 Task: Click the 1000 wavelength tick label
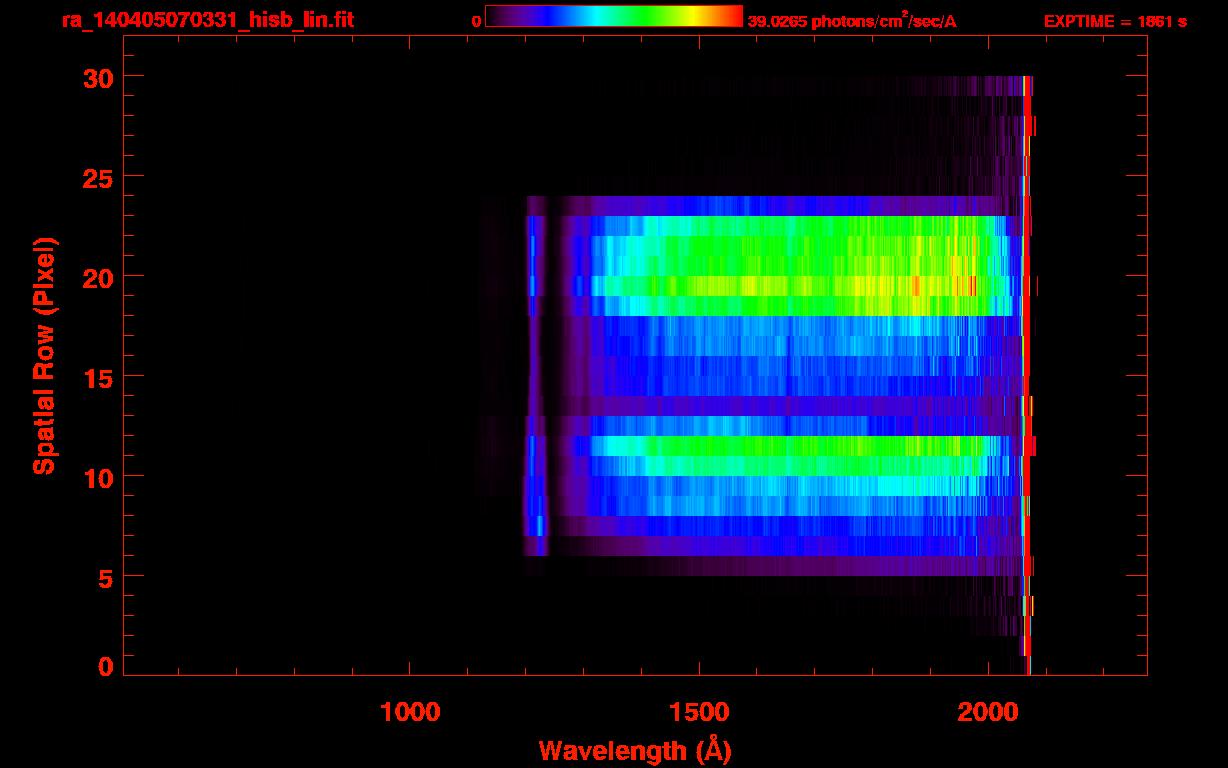point(410,712)
